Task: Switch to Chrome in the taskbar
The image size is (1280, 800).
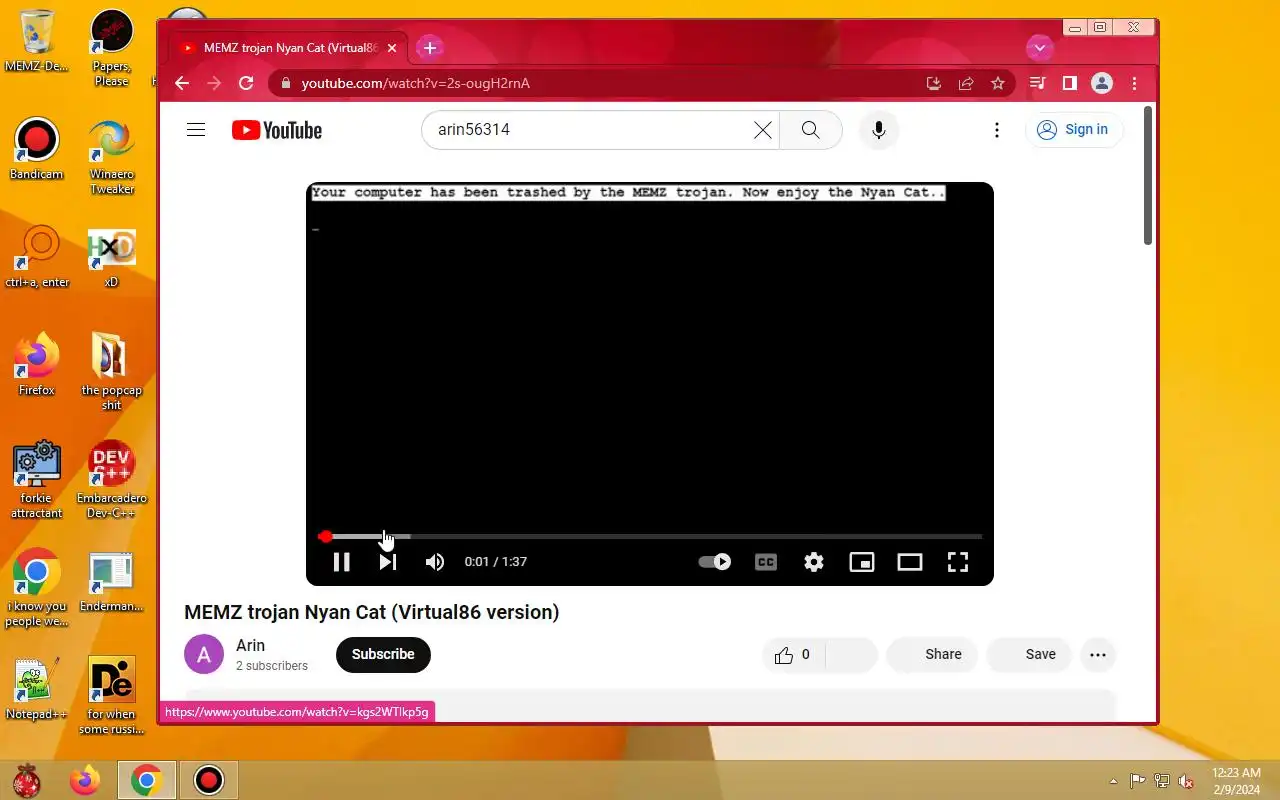Action: (147, 780)
